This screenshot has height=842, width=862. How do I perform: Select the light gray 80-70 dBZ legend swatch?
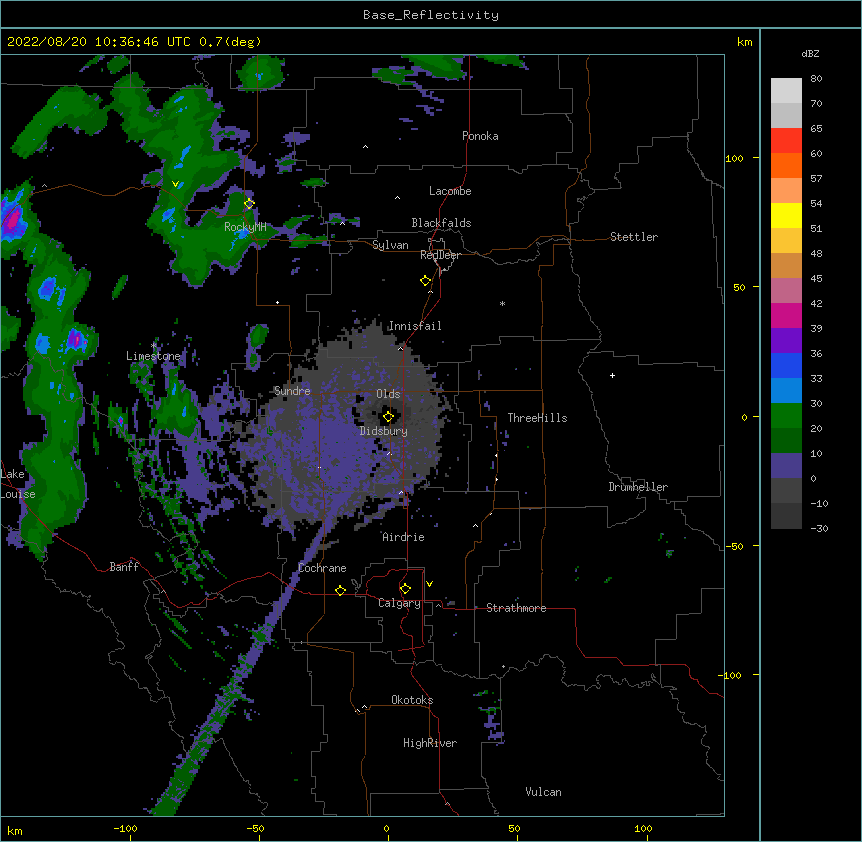(x=786, y=90)
